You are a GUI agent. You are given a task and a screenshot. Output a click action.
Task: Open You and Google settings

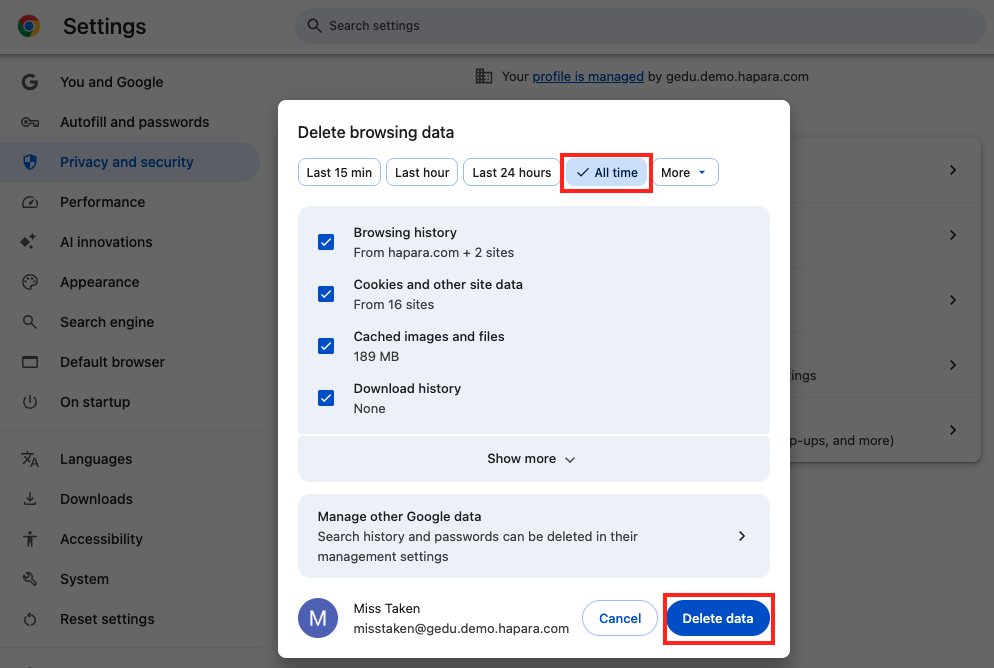130,82
